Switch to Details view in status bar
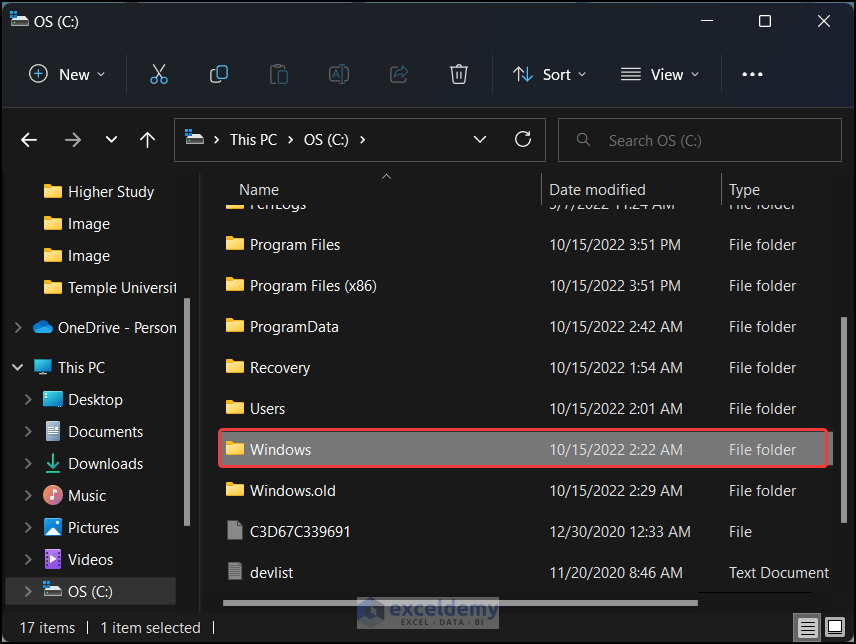This screenshot has width=856, height=644. (x=807, y=628)
